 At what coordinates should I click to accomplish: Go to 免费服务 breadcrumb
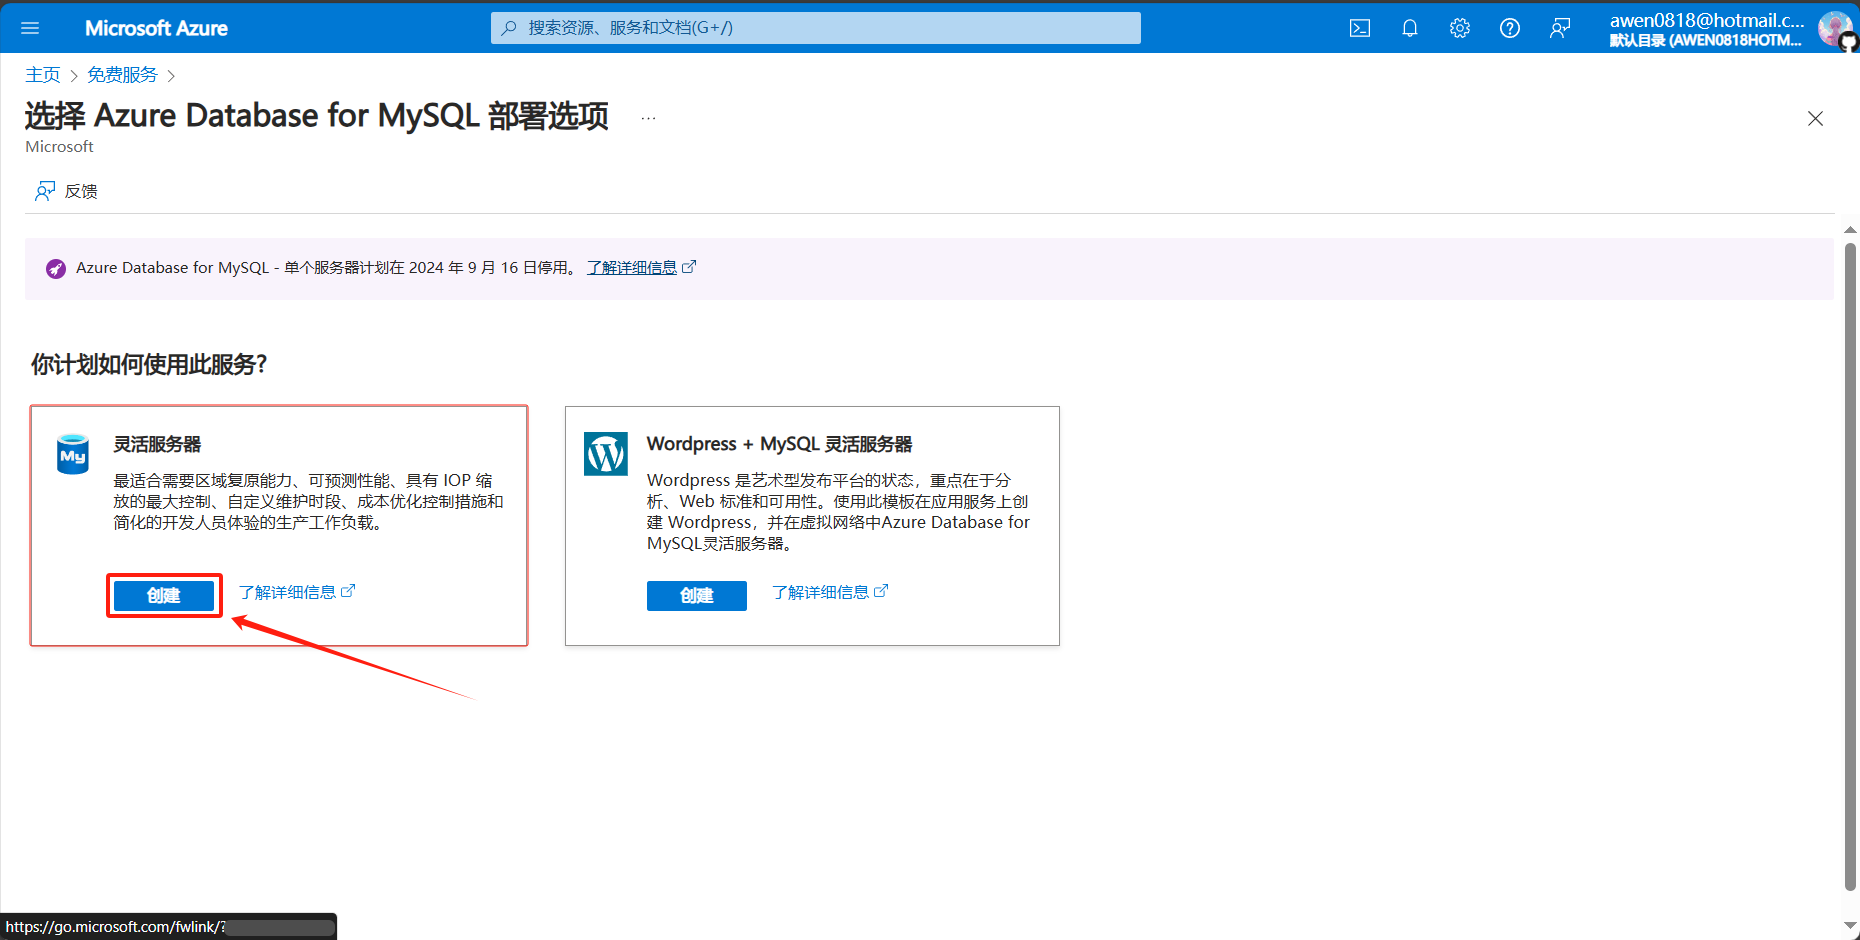tap(122, 75)
